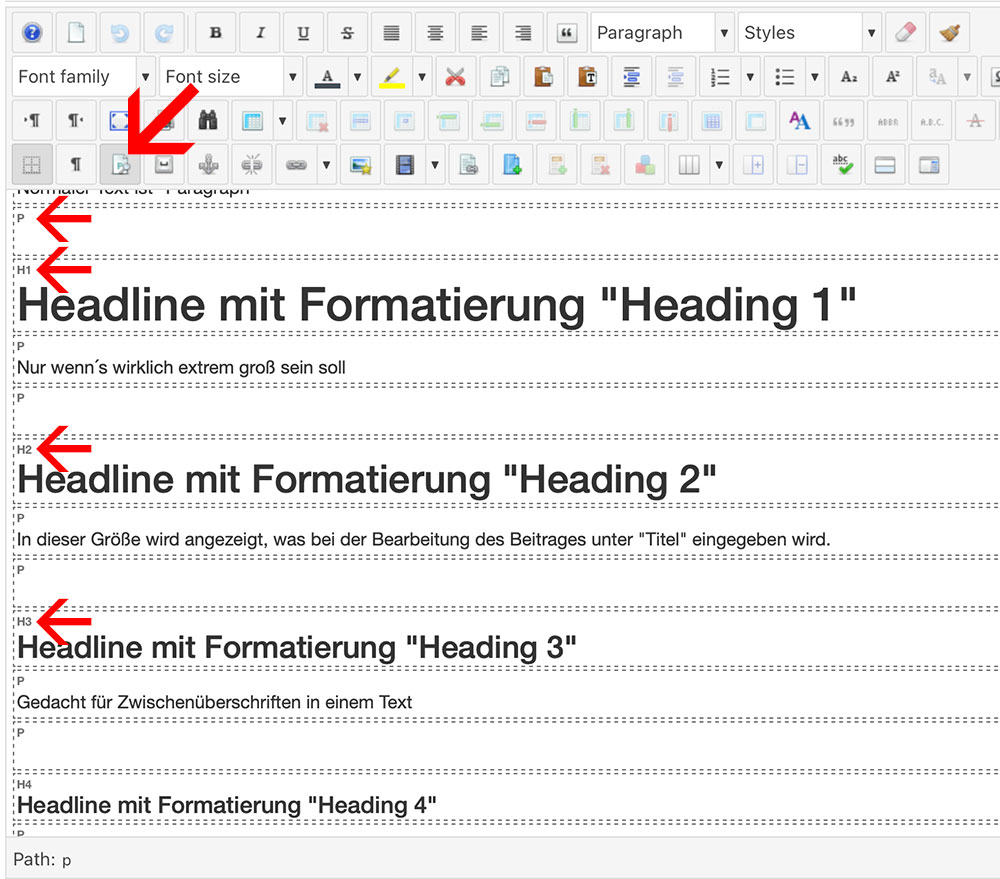The image size is (1000, 879).
Task: Expand the Font family dropdown
Action: click(x=85, y=77)
